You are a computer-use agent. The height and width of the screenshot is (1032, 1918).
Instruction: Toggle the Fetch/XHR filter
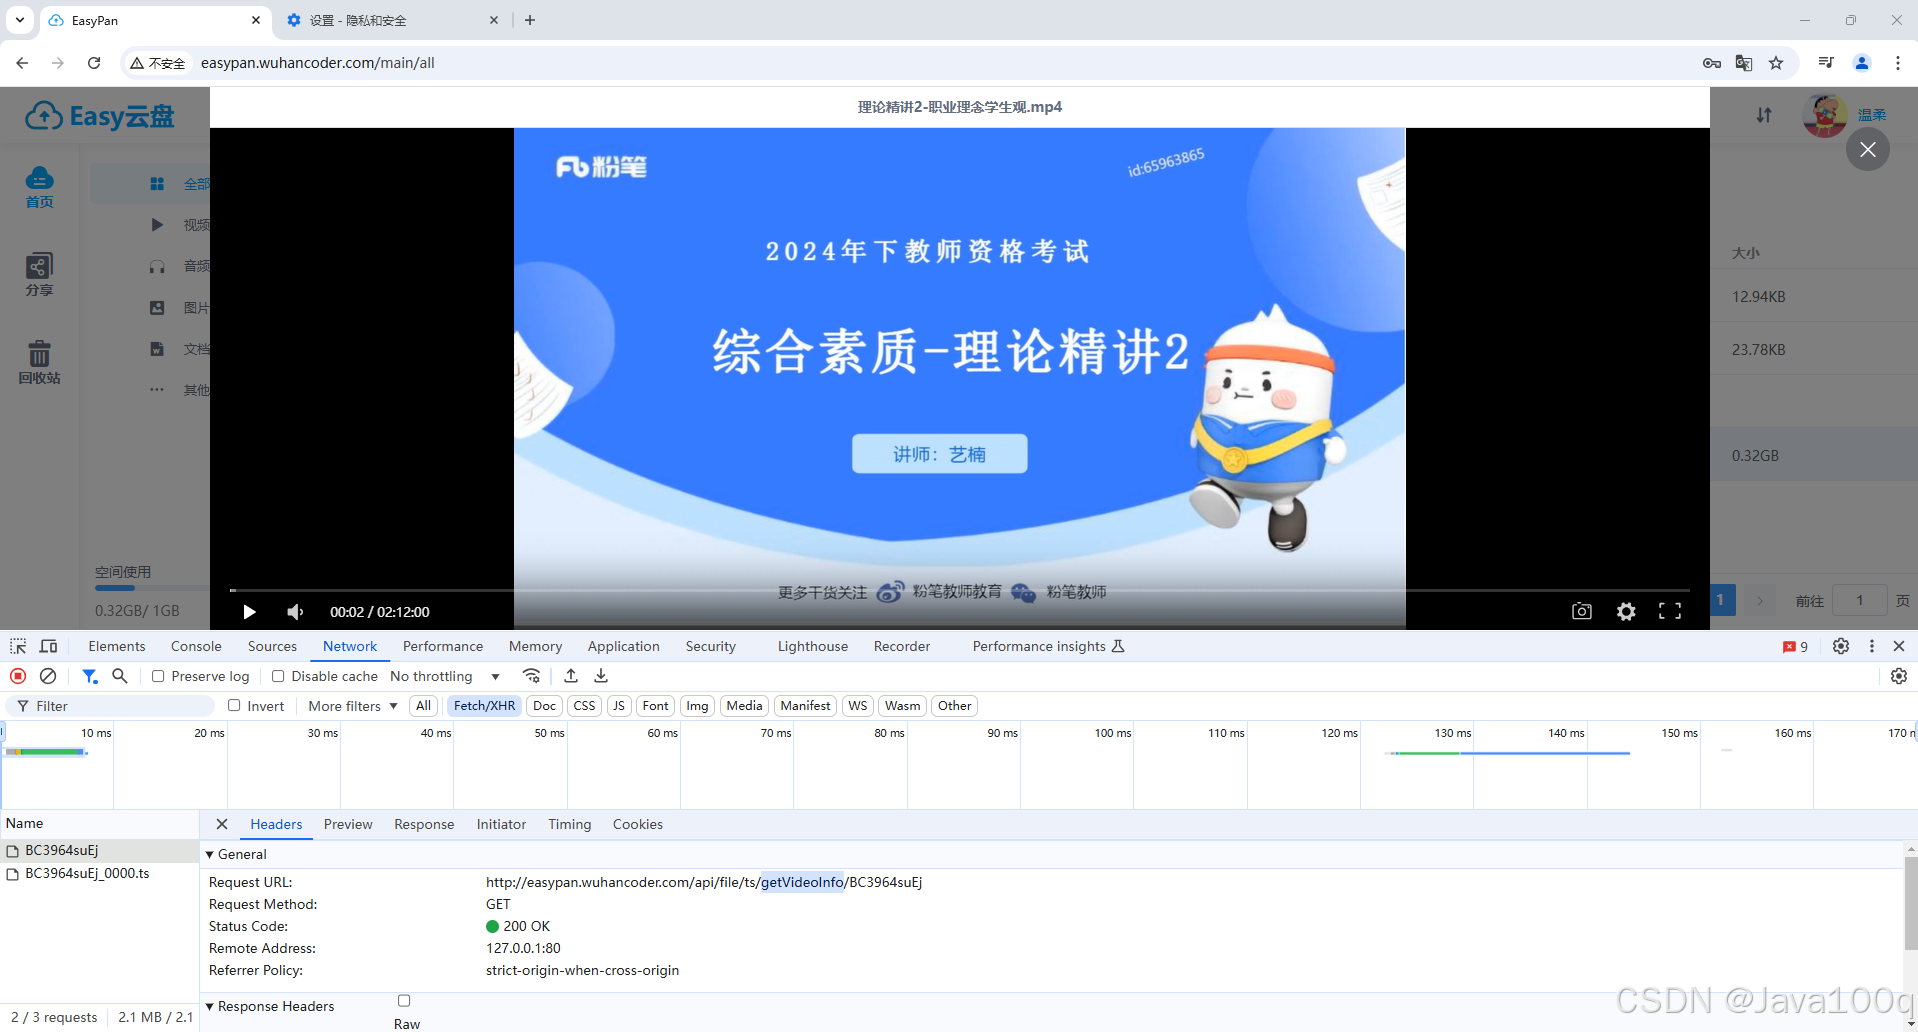click(484, 706)
